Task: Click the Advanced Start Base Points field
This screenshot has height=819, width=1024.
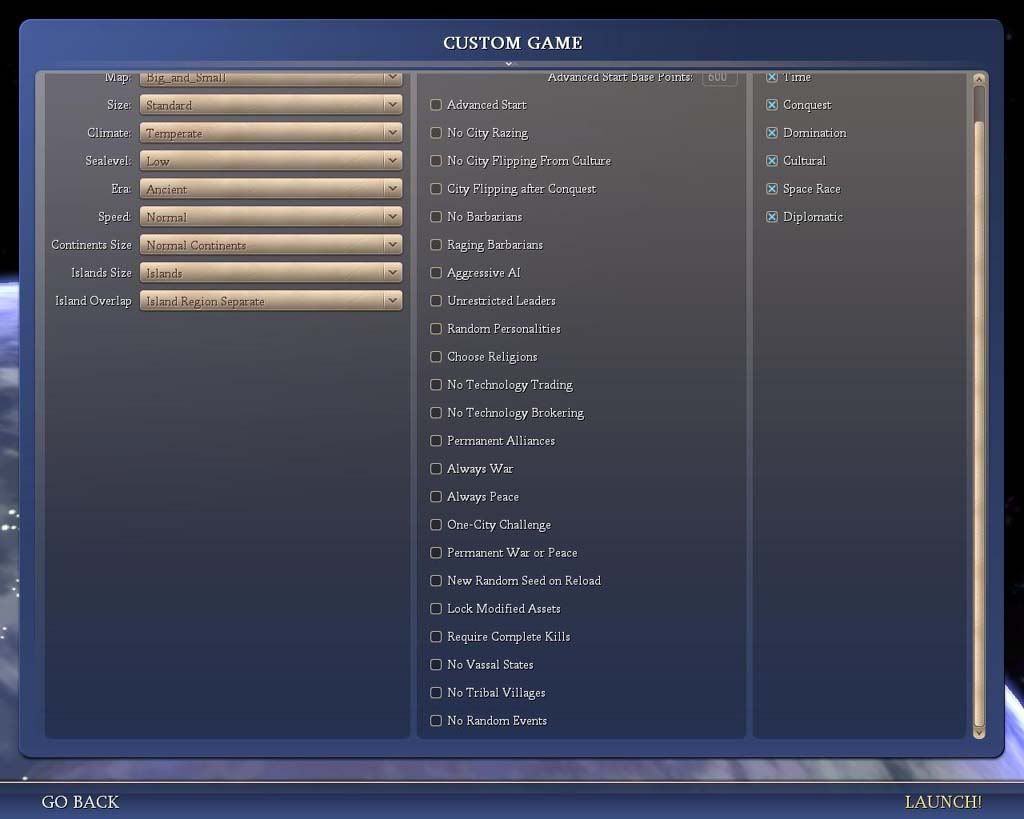Action: click(720, 78)
